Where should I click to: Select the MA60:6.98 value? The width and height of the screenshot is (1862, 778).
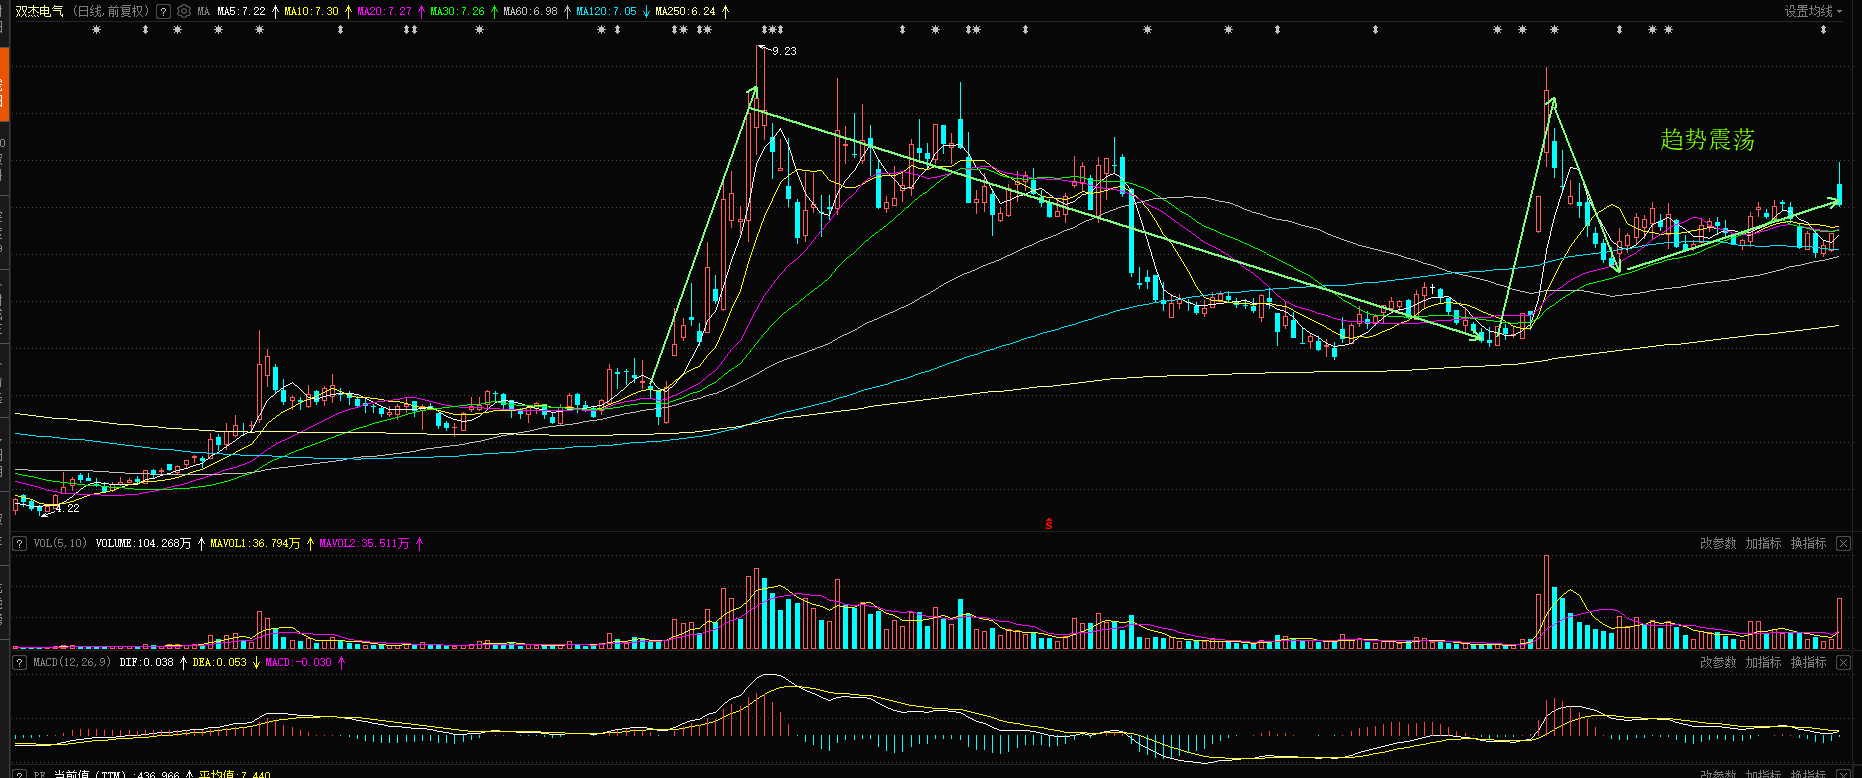[x=530, y=12]
